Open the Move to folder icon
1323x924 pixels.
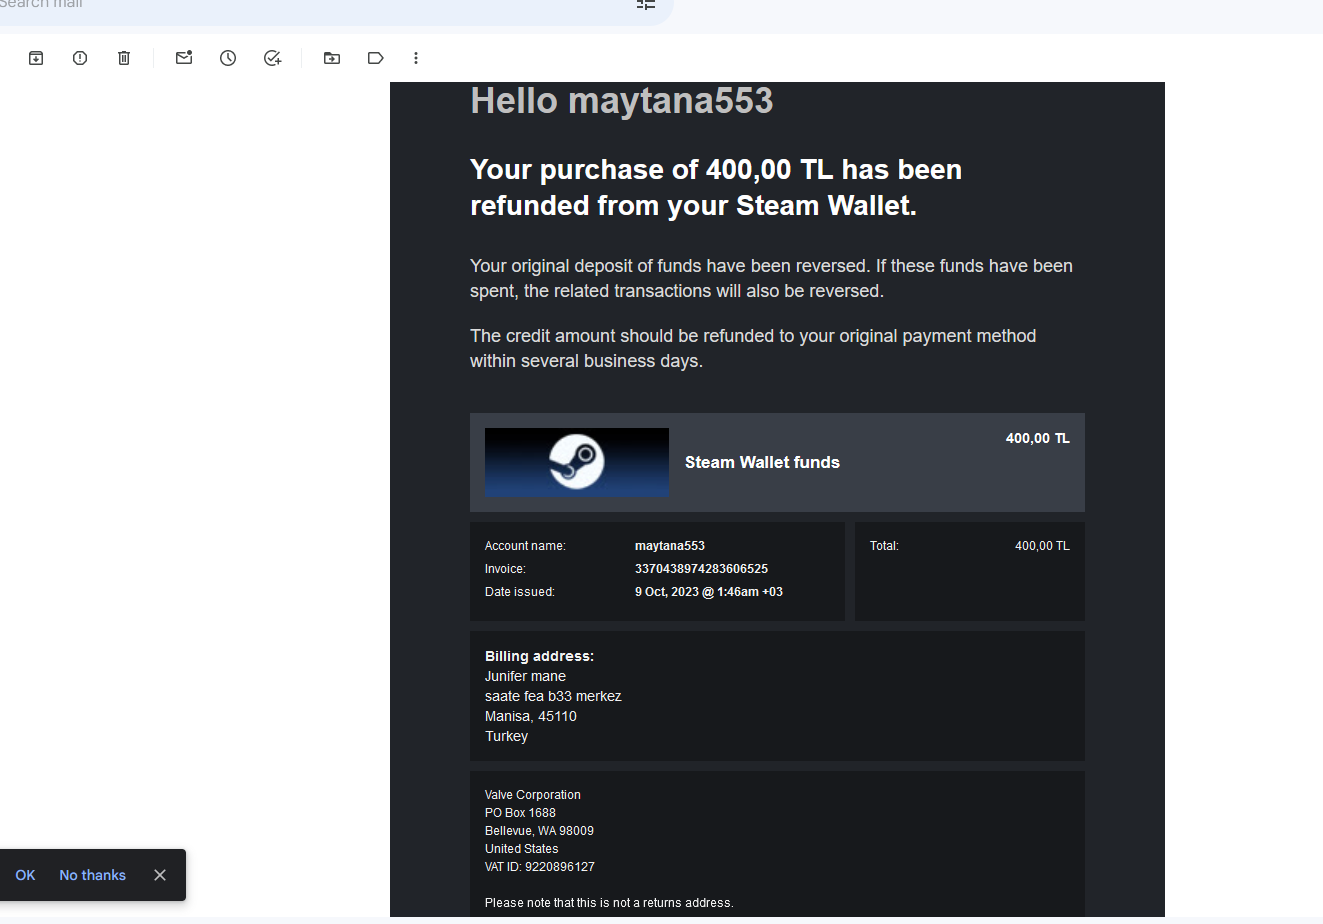pos(332,58)
